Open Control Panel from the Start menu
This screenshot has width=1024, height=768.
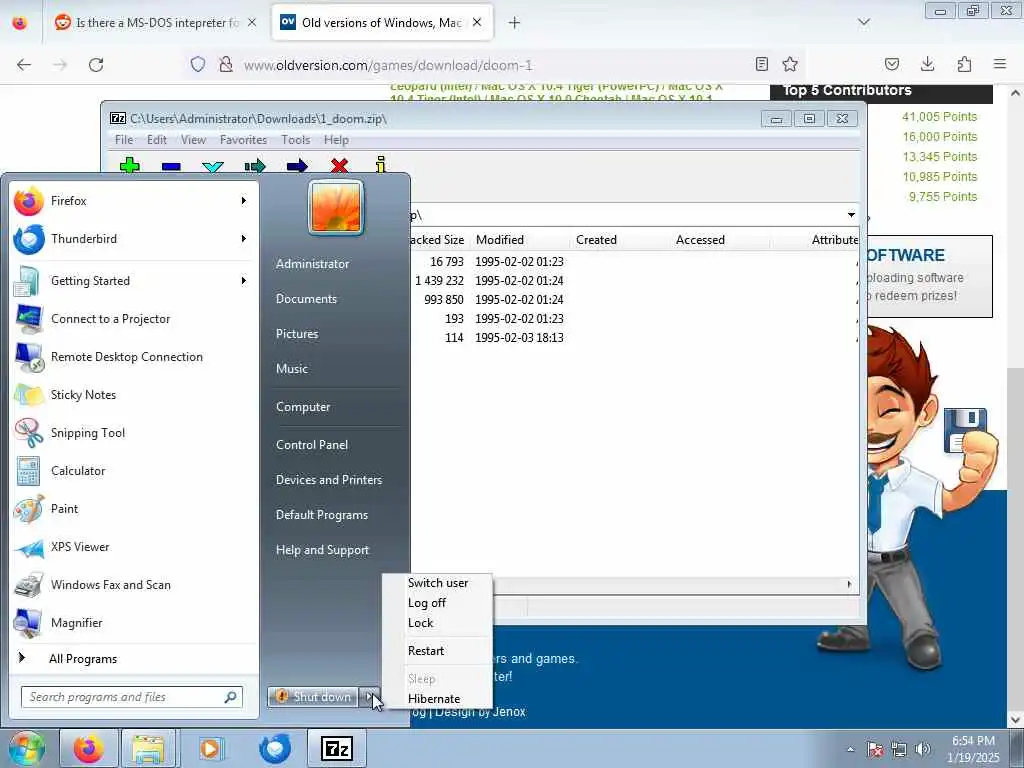click(x=334, y=445)
